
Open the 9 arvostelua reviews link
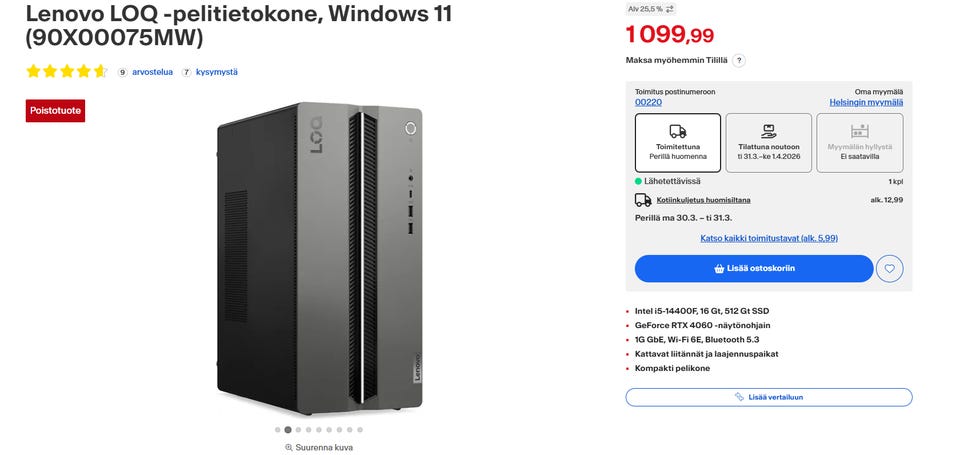pyautogui.click(x=152, y=72)
